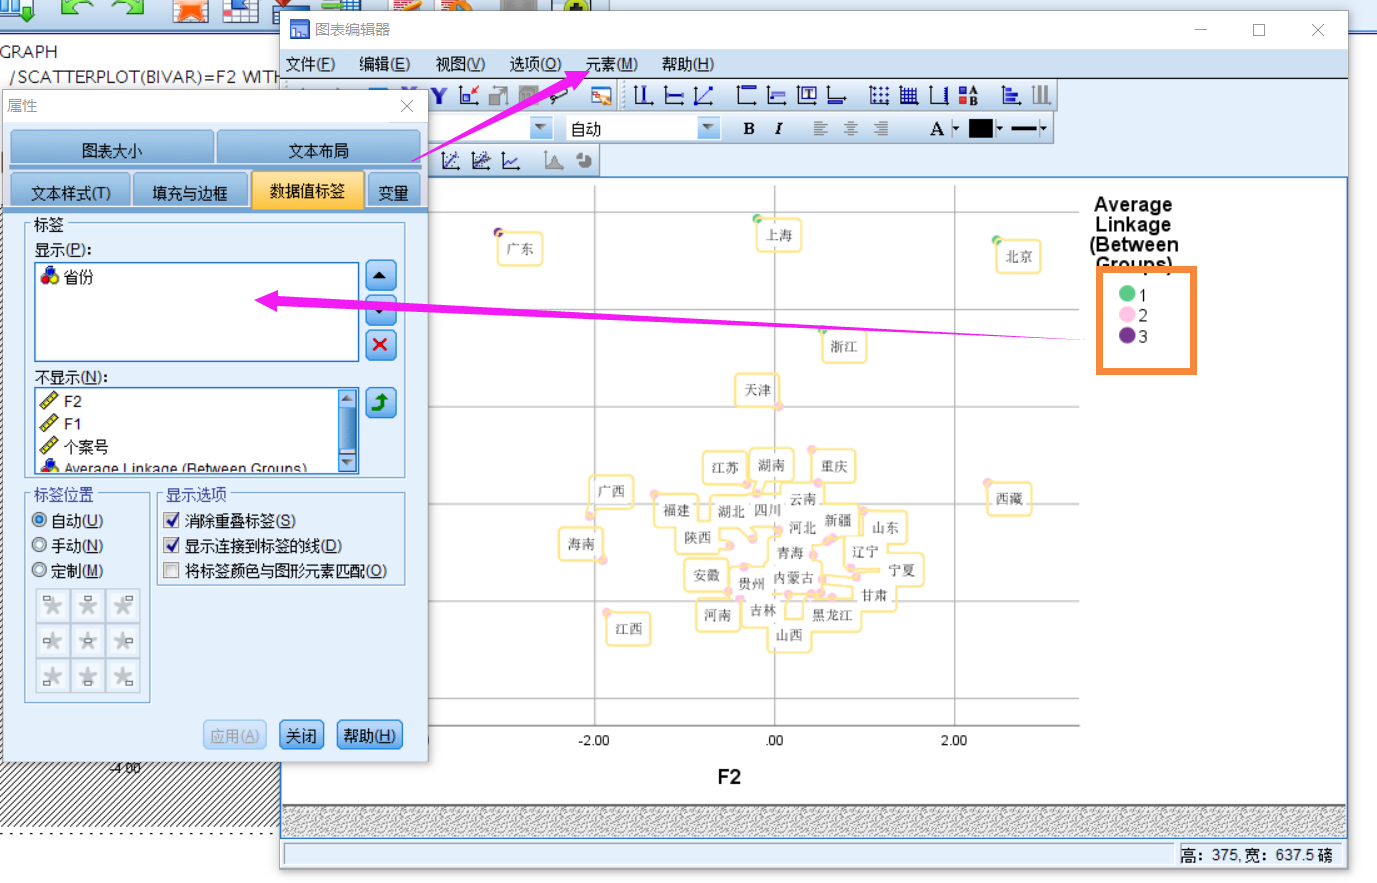
Task: Open the font family dropdown arrow
Action: (x=541, y=128)
